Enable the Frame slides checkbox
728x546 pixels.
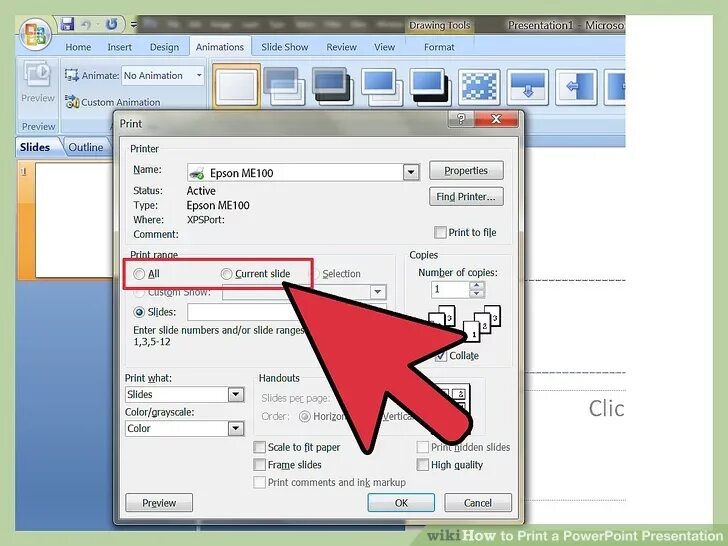coord(259,465)
